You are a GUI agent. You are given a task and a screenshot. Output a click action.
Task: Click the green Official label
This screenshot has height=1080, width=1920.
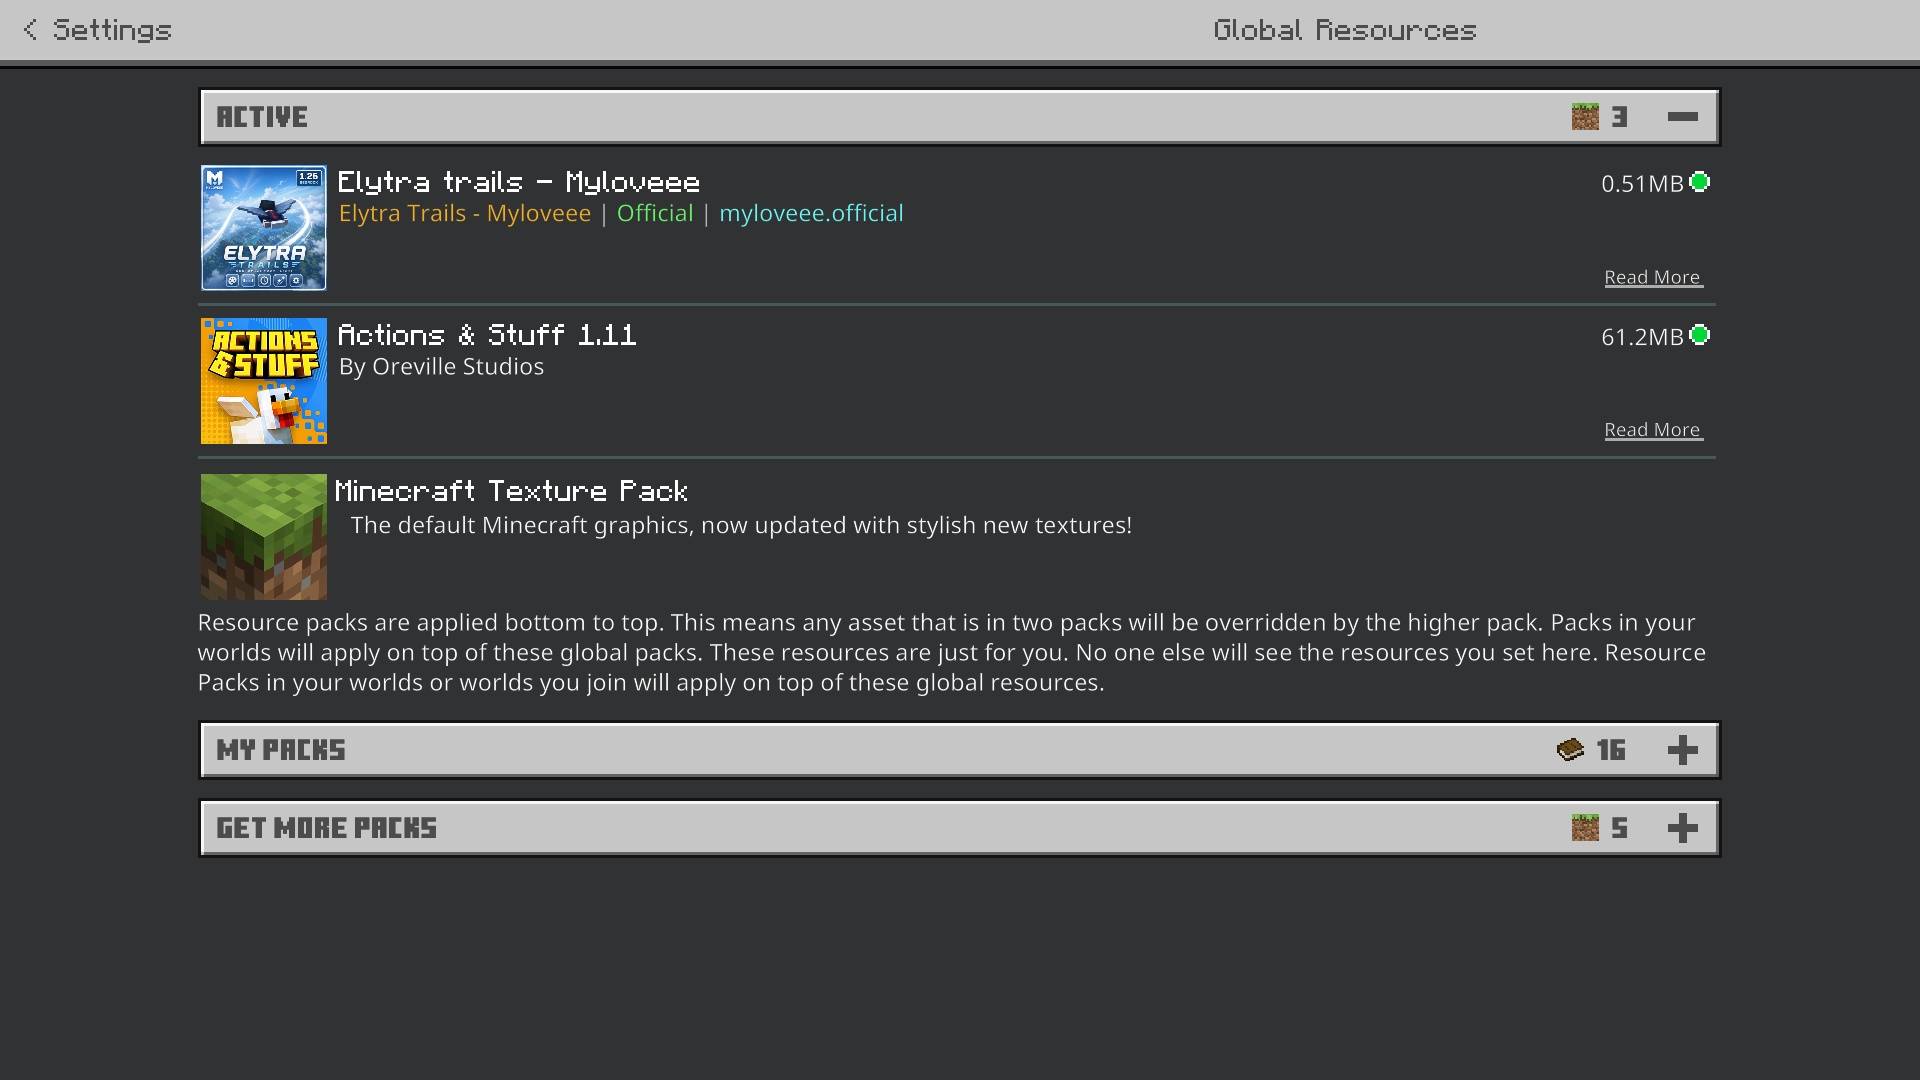(x=655, y=213)
